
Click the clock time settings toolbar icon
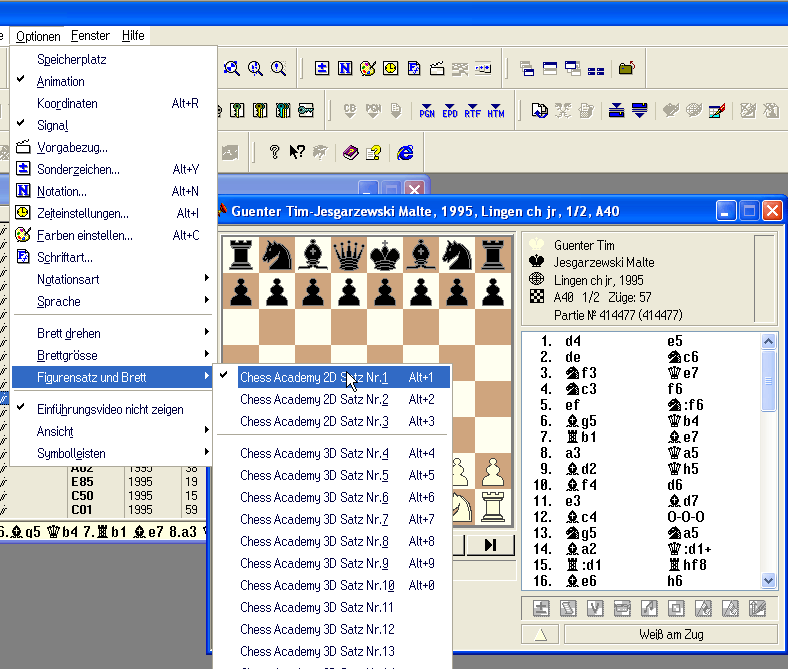point(390,68)
